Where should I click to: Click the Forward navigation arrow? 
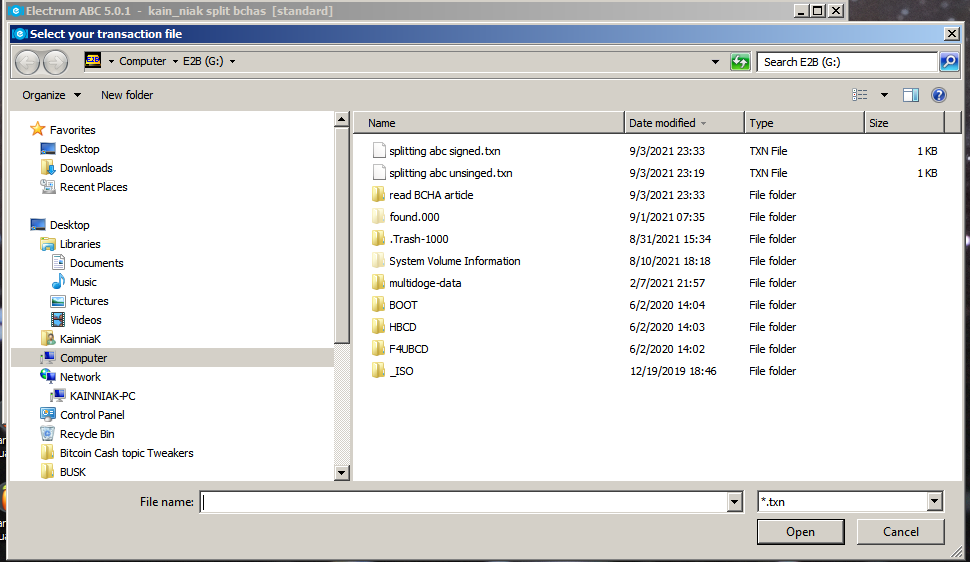pos(56,62)
